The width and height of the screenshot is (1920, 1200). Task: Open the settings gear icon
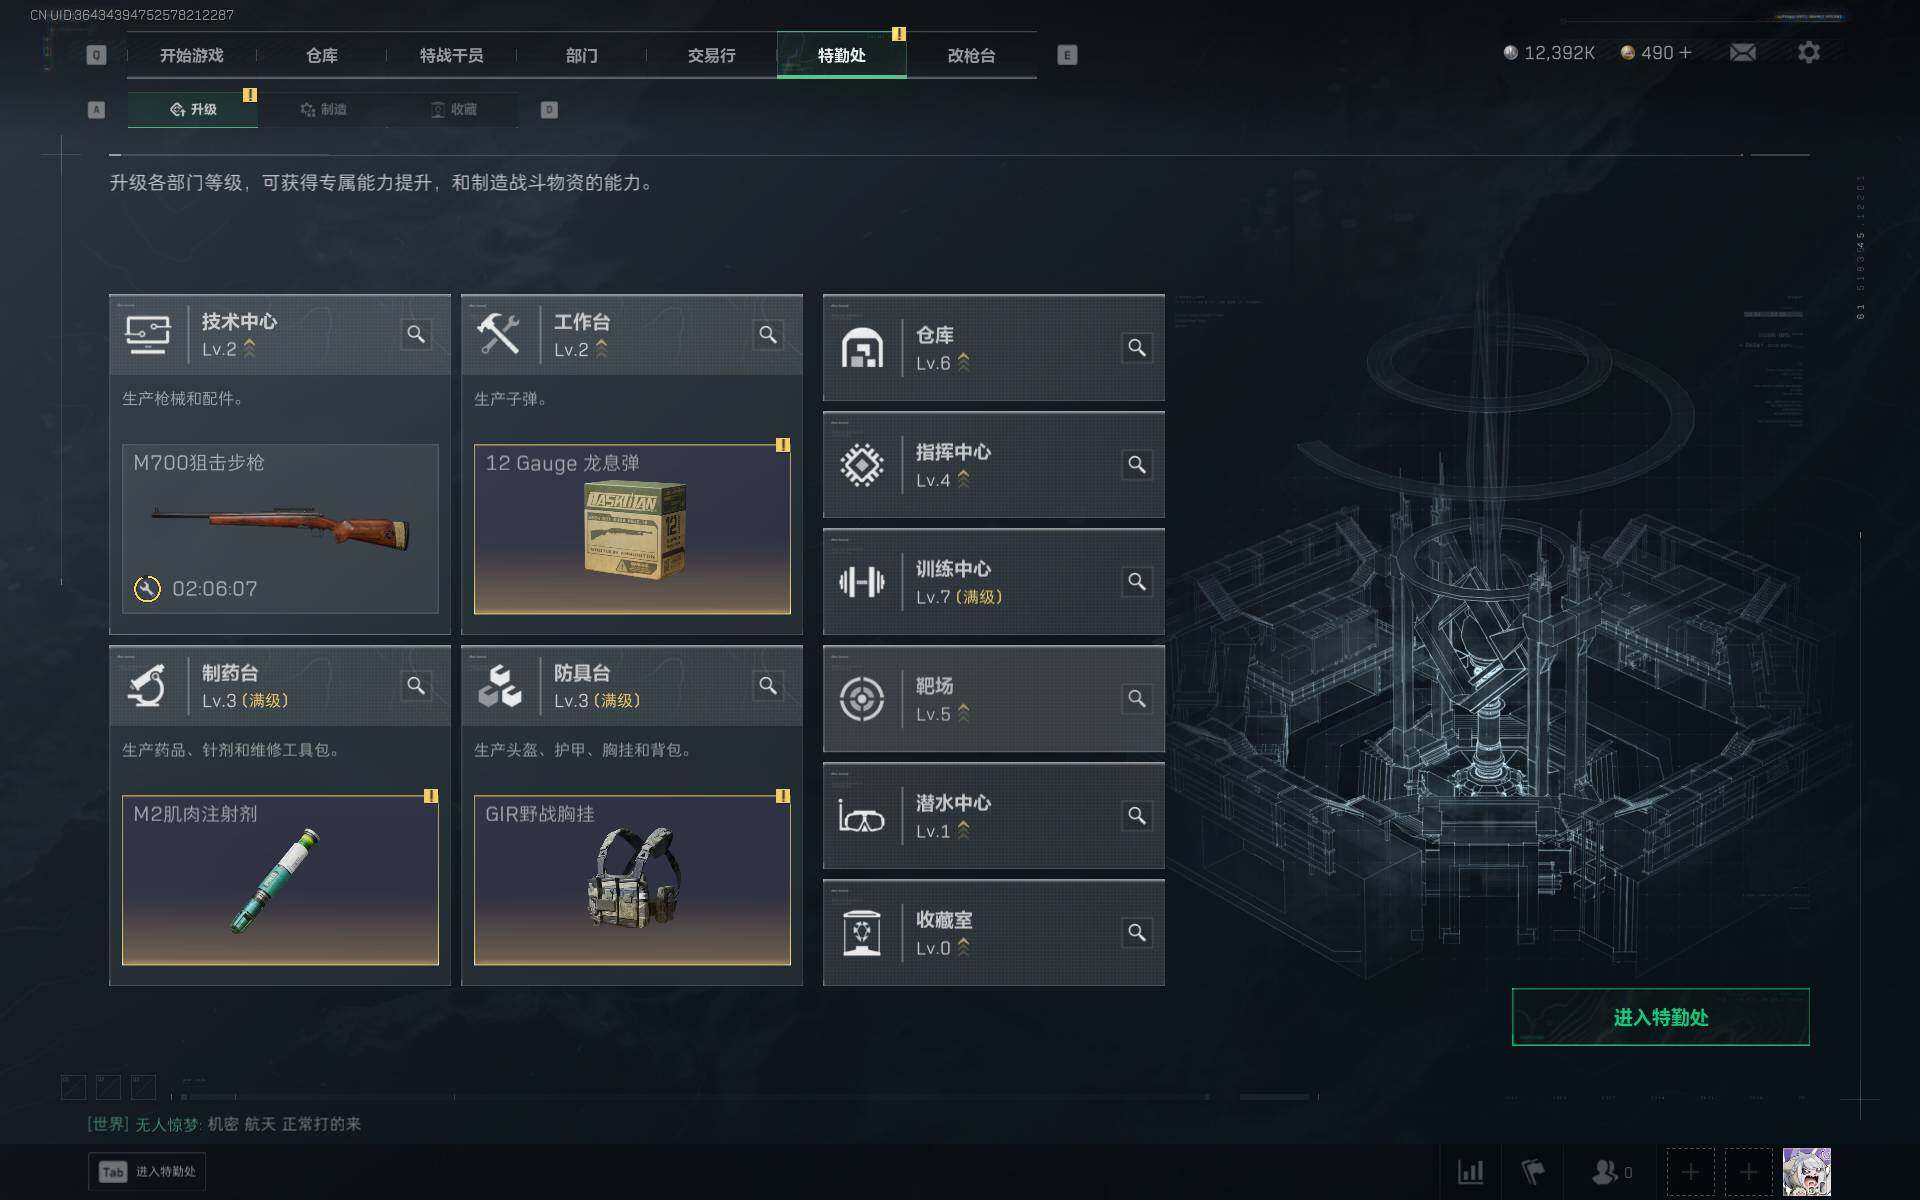1808,52
